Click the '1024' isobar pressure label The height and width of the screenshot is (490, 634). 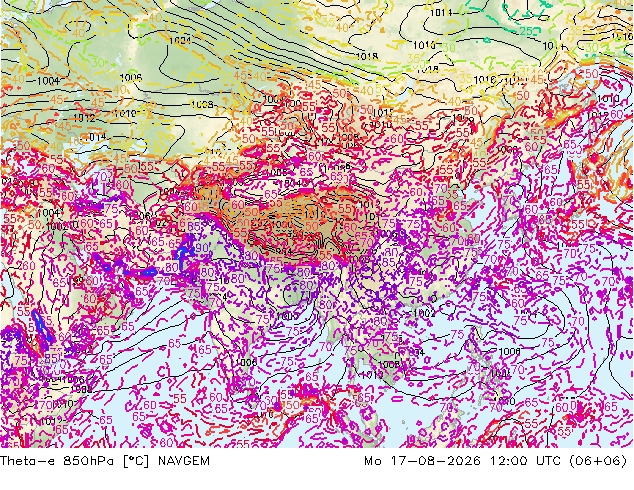pyautogui.click(x=180, y=40)
